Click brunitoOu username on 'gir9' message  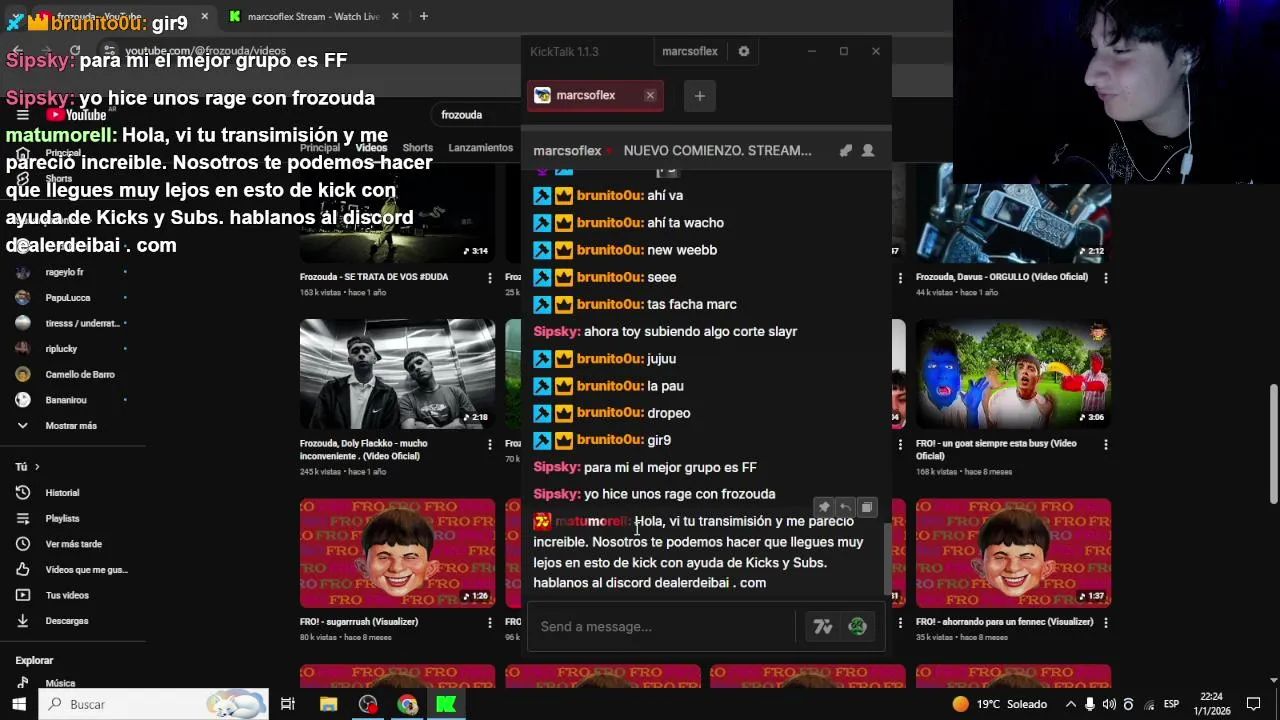coord(610,440)
